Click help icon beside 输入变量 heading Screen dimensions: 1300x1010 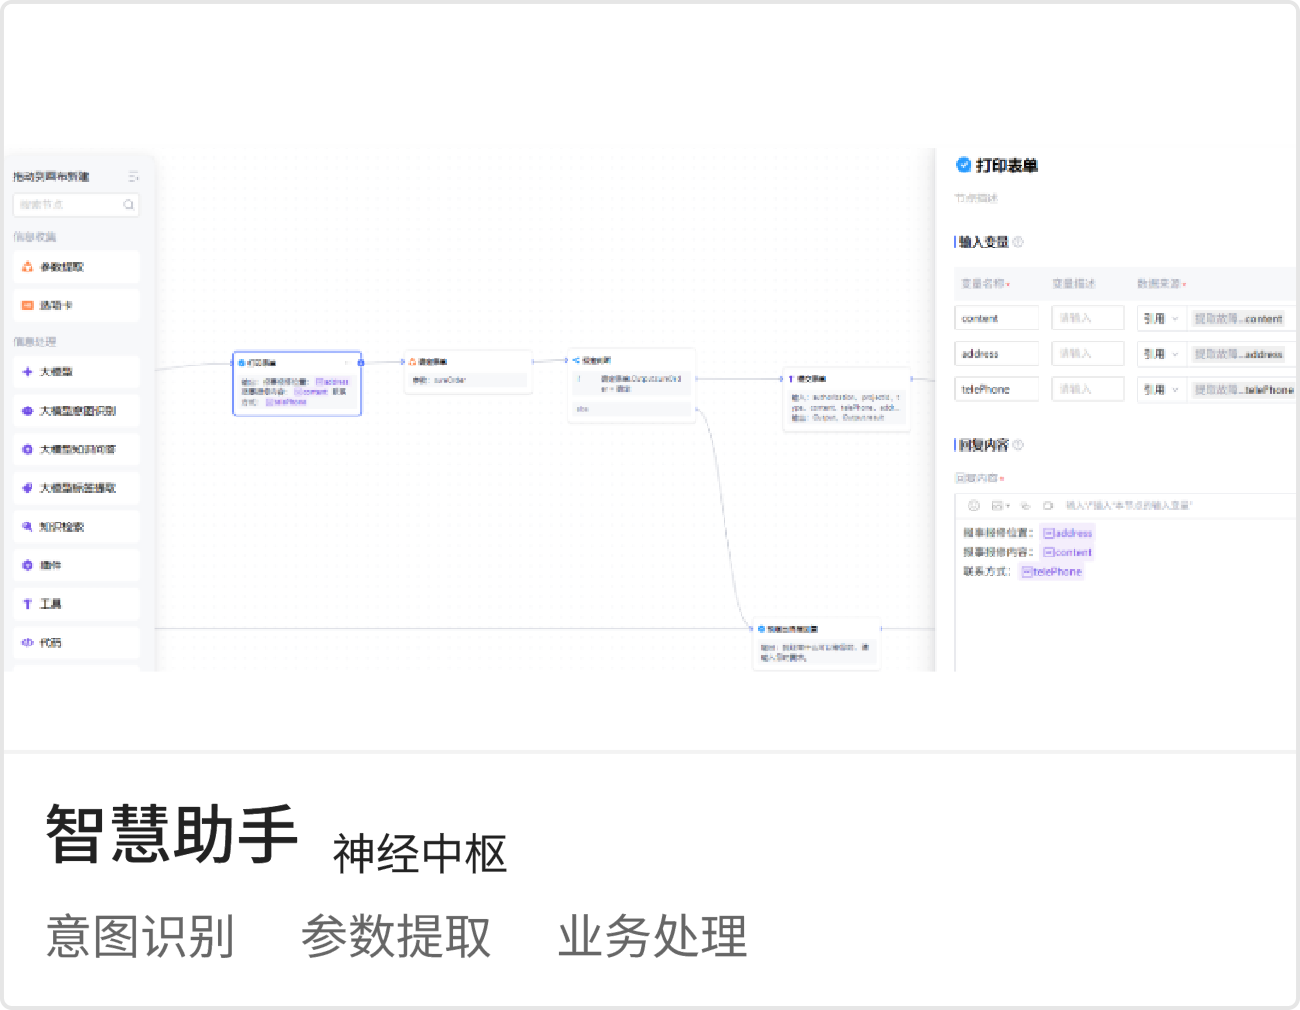(1018, 242)
